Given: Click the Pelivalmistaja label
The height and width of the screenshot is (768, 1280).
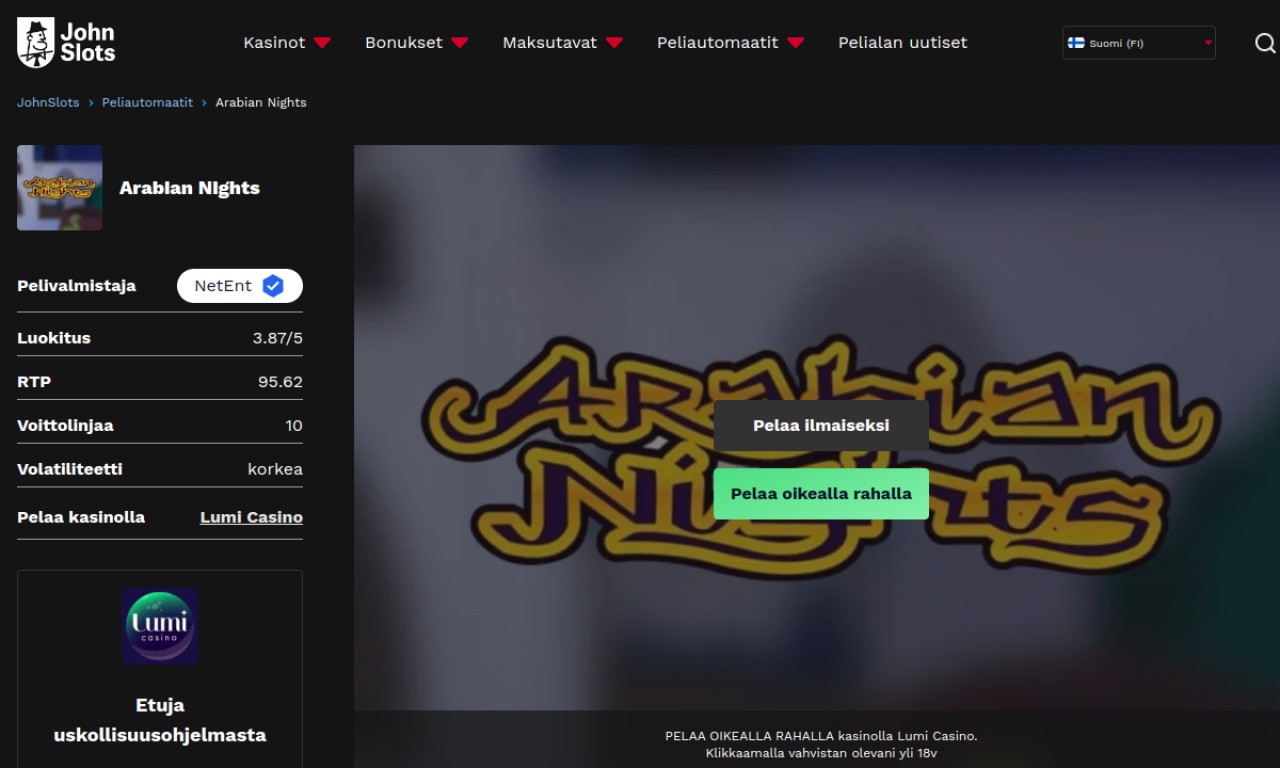Looking at the screenshot, I should coord(76,286).
